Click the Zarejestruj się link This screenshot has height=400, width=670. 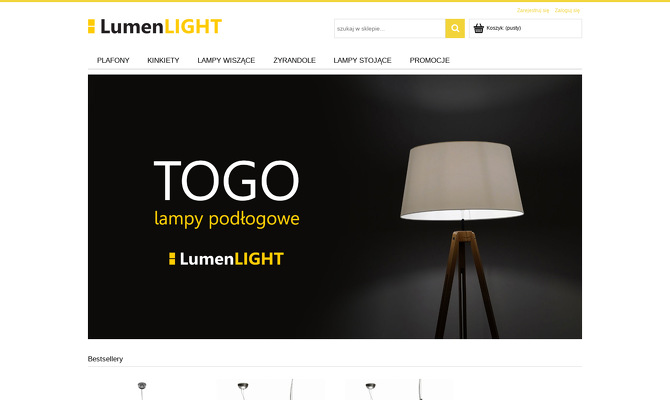click(533, 10)
